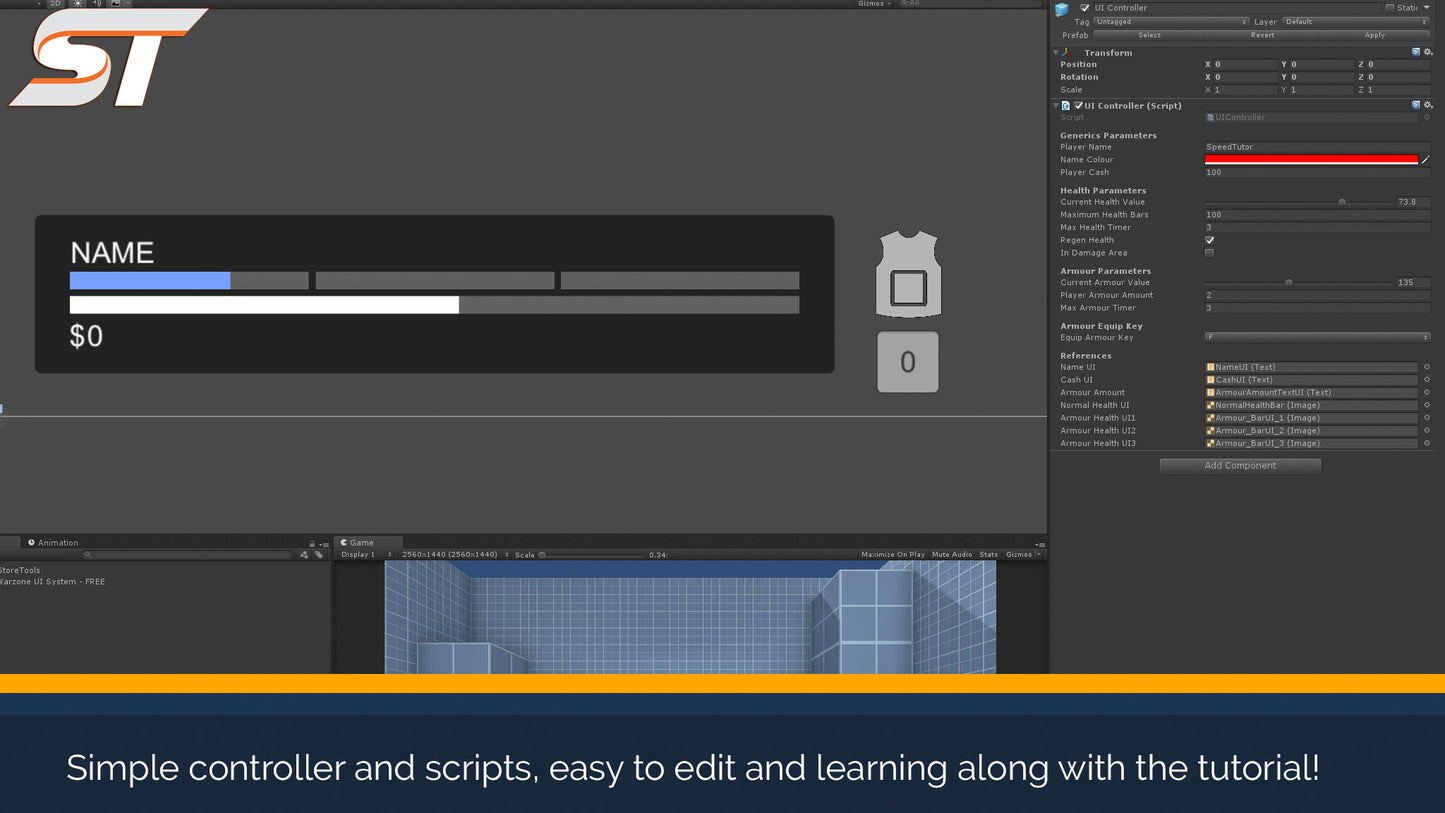Viewport: 1445px width, 813px height.
Task: Open UI Controller script gear menu
Action: tap(1428, 105)
